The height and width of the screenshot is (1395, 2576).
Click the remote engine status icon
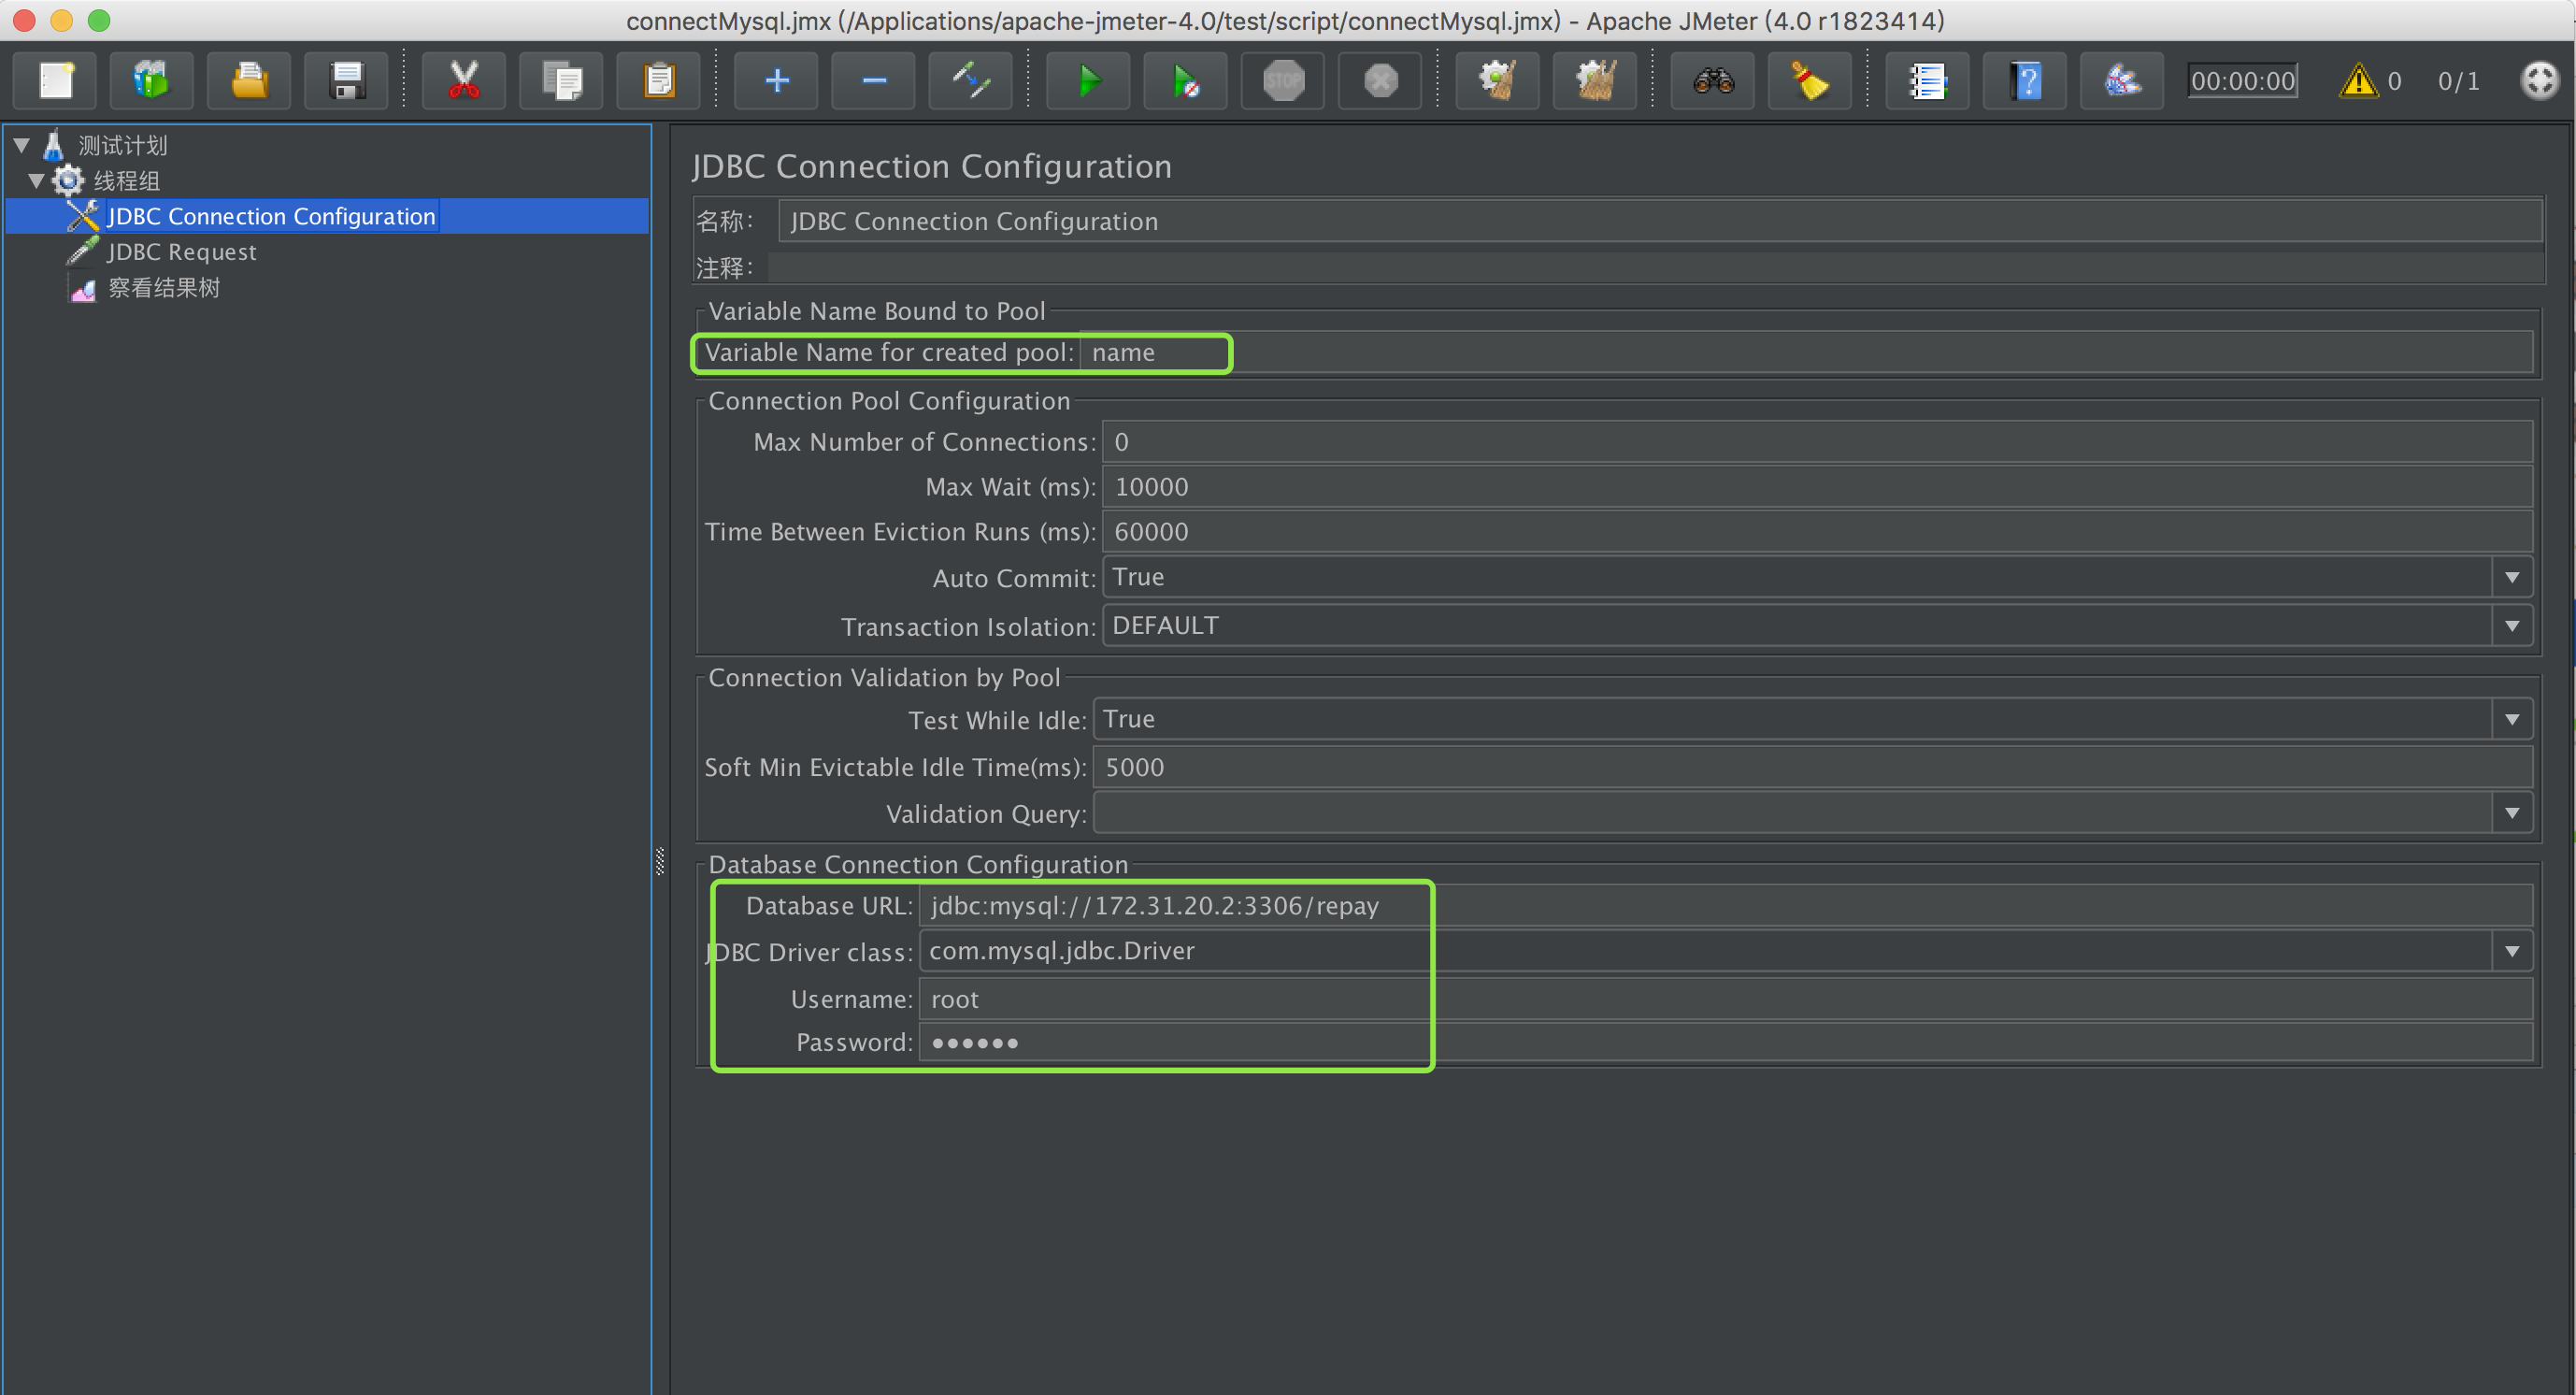pyautogui.click(x=2540, y=80)
